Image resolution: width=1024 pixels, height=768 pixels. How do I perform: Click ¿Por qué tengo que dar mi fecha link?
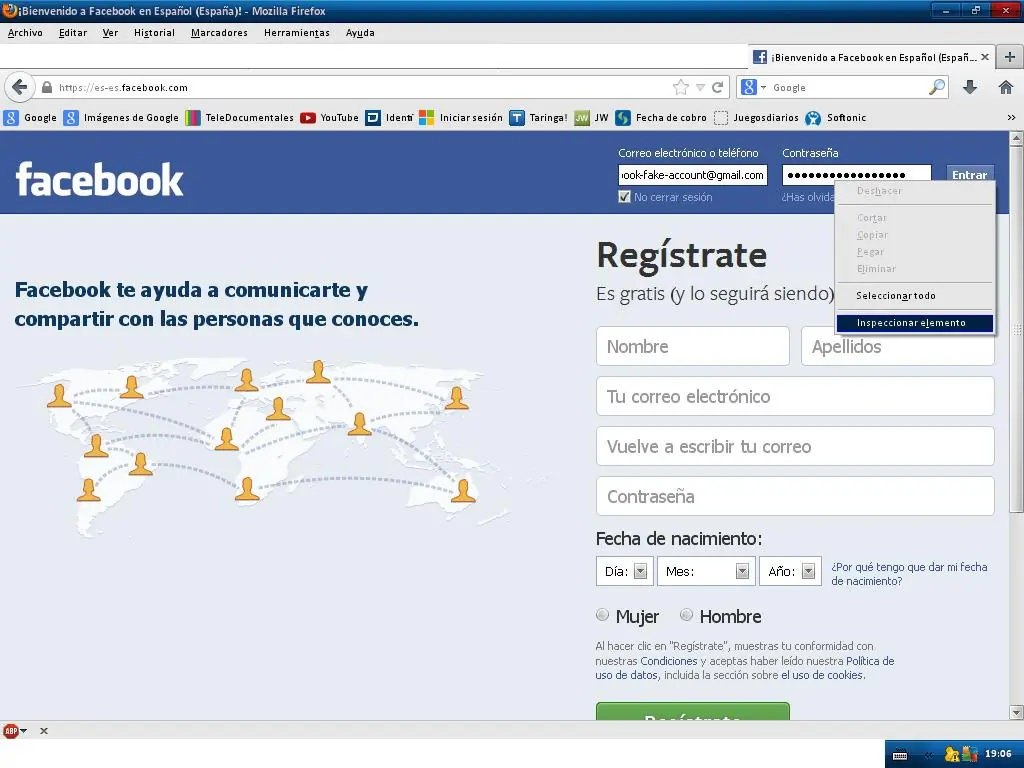coord(909,574)
